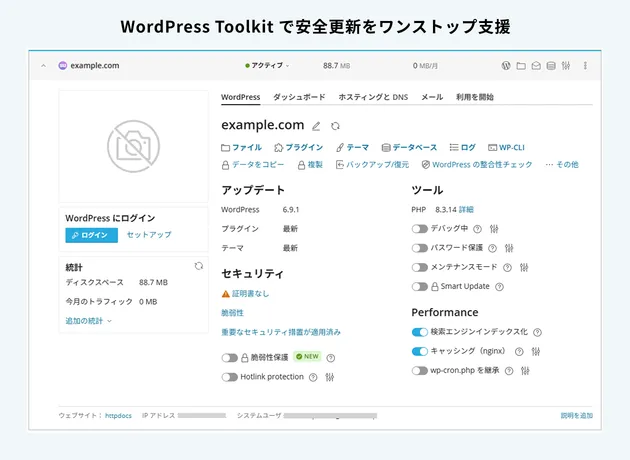
Task: Switch to the メール tab
Action: tap(432, 97)
